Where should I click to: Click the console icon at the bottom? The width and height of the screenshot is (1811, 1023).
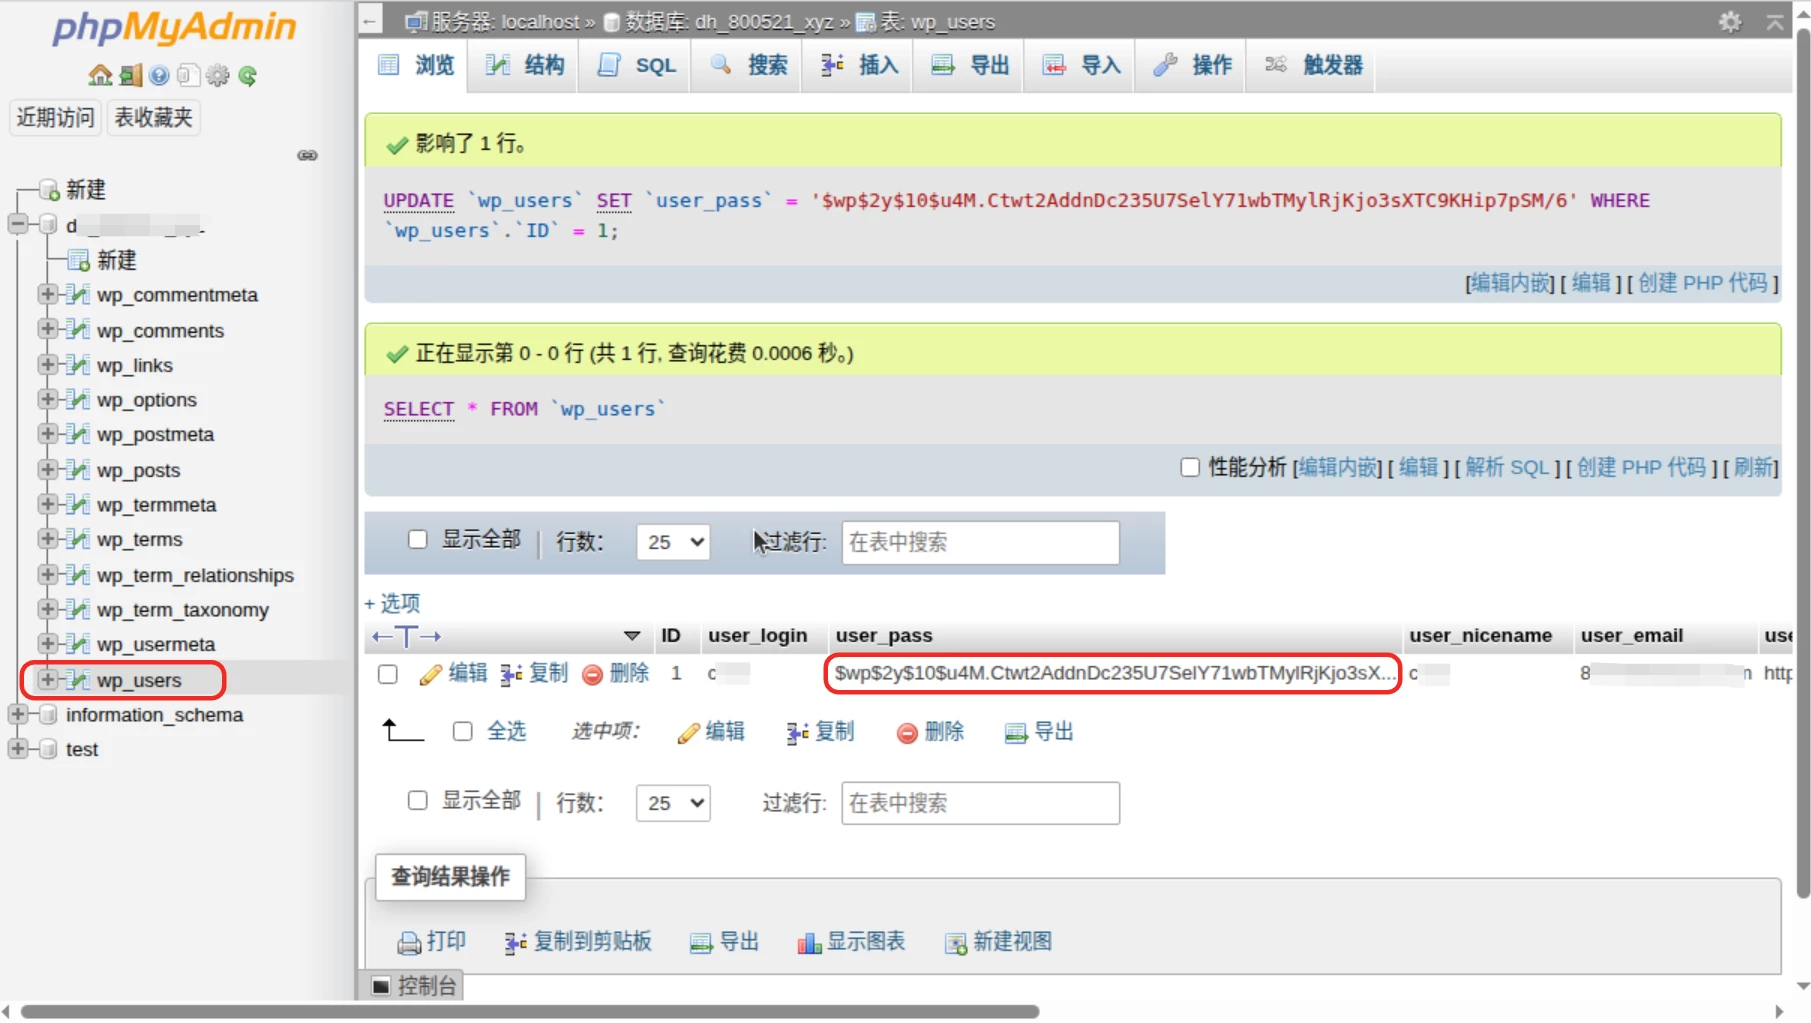click(x=381, y=986)
